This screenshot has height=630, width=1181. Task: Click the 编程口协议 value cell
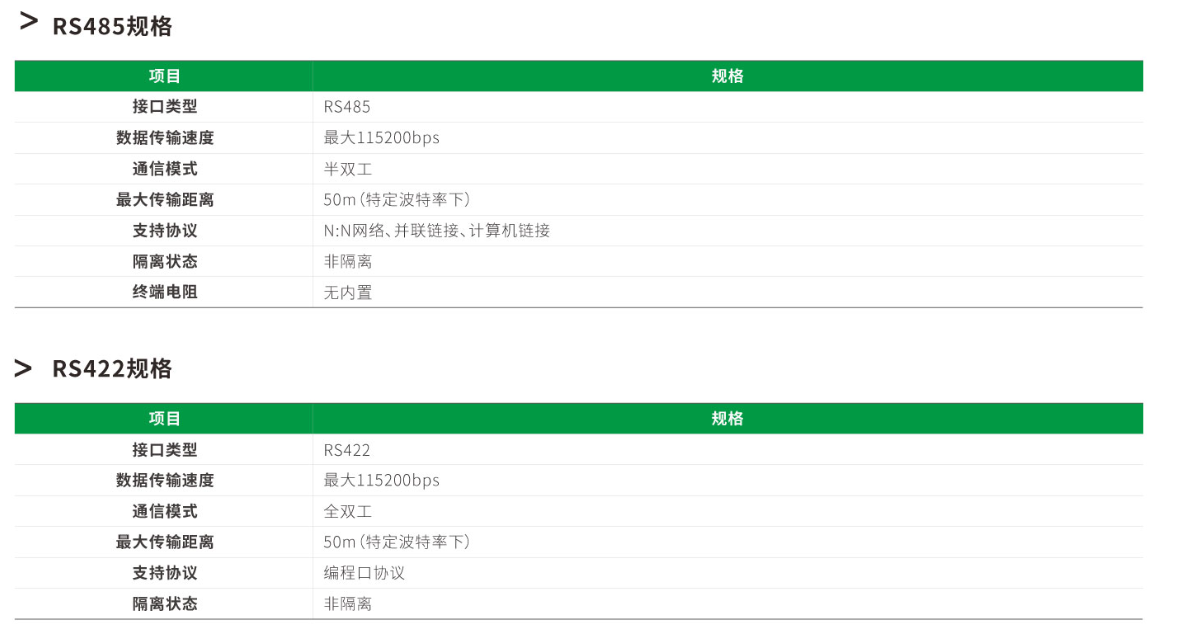364,573
